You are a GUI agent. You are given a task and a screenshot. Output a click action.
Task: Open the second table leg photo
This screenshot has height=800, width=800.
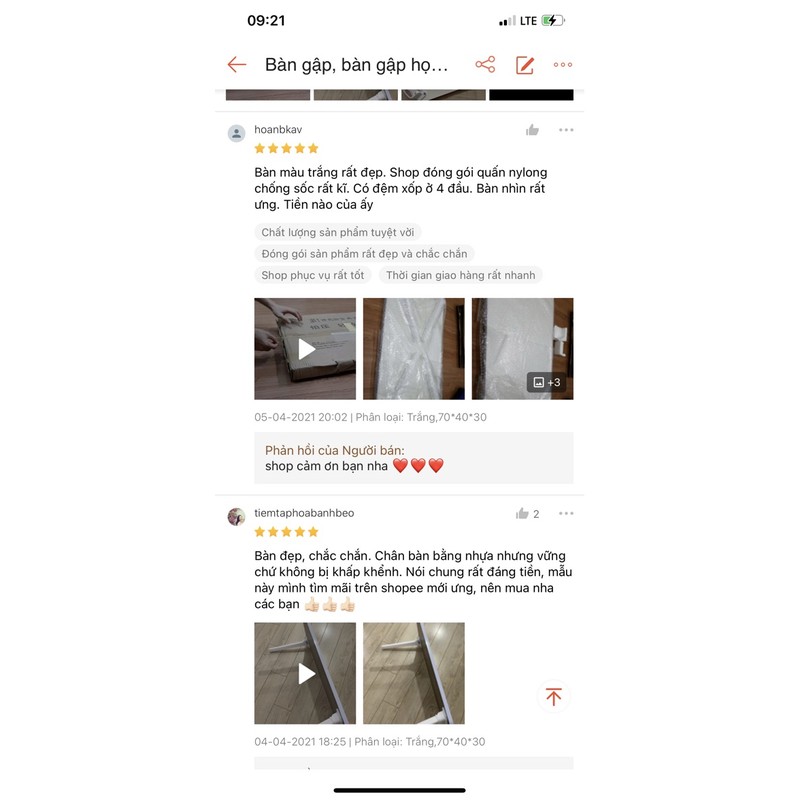(x=414, y=673)
